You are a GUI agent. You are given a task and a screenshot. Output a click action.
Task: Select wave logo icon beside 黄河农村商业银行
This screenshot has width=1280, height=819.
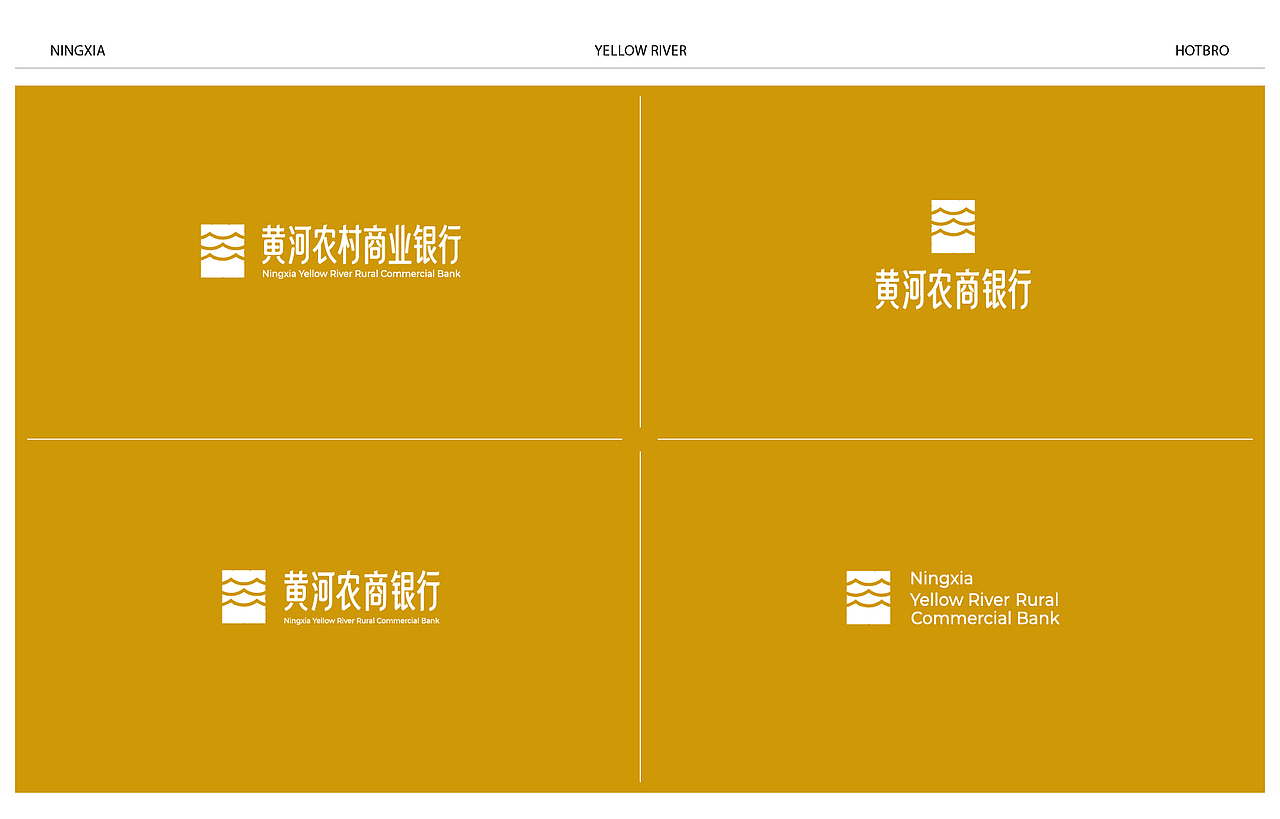[x=222, y=251]
